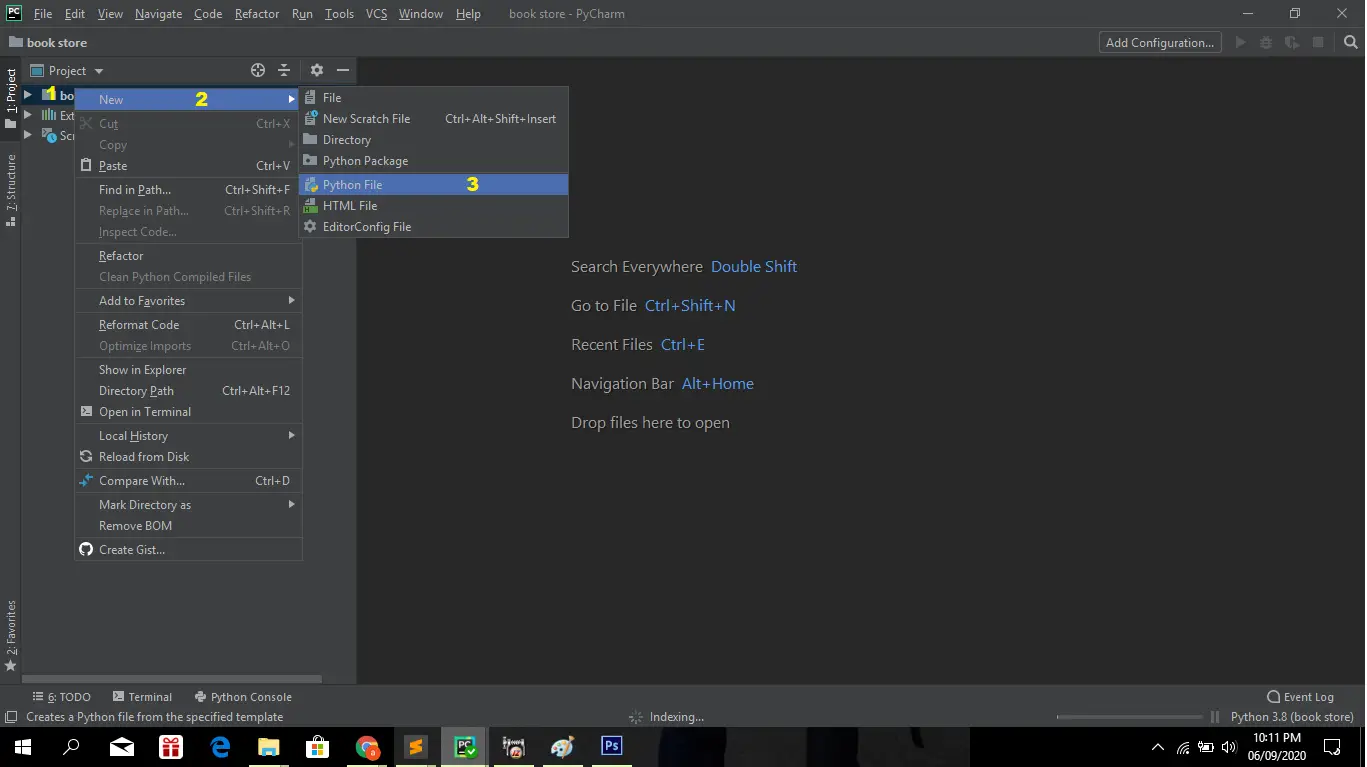Open the 1: Project sidebar tool window
Screen dimensions: 1367x767
click(12, 101)
